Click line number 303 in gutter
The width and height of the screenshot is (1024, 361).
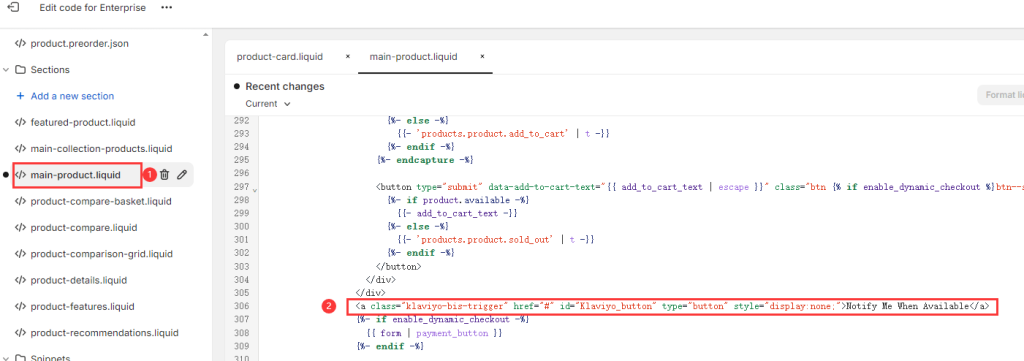coord(241,266)
